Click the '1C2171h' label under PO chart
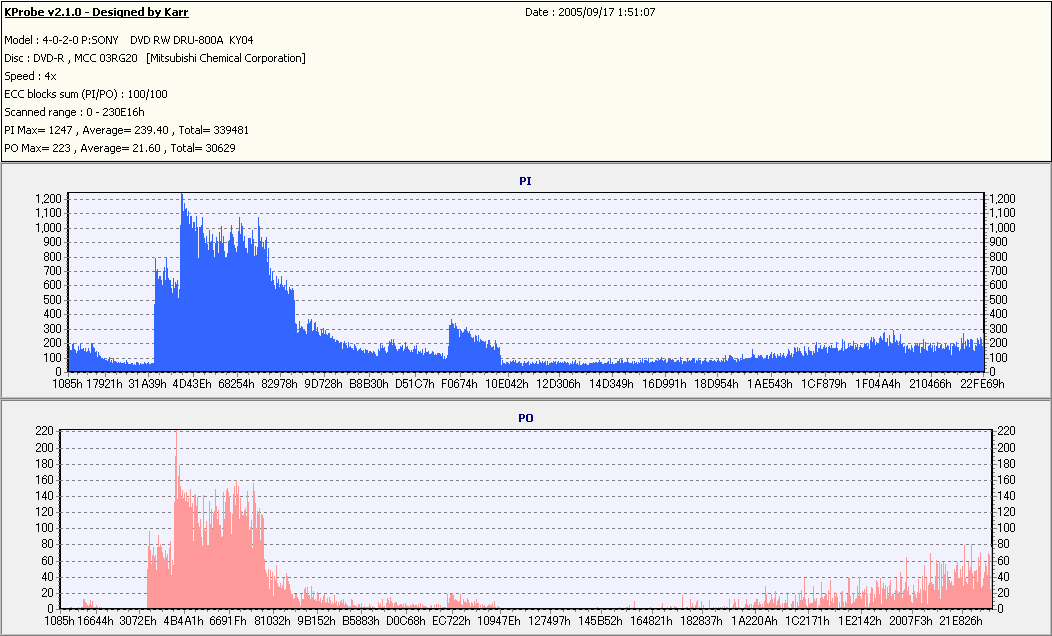 (x=807, y=621)
